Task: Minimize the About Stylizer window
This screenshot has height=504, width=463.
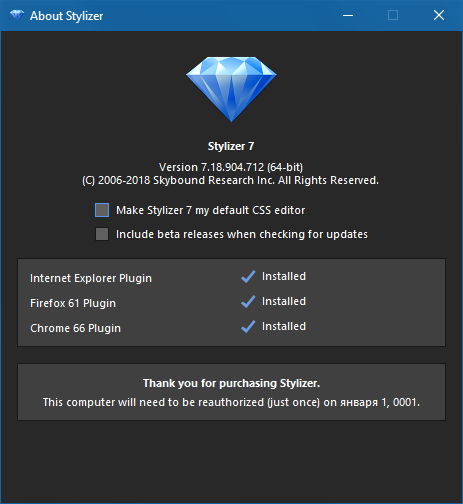Action: (x=348, y=15)
